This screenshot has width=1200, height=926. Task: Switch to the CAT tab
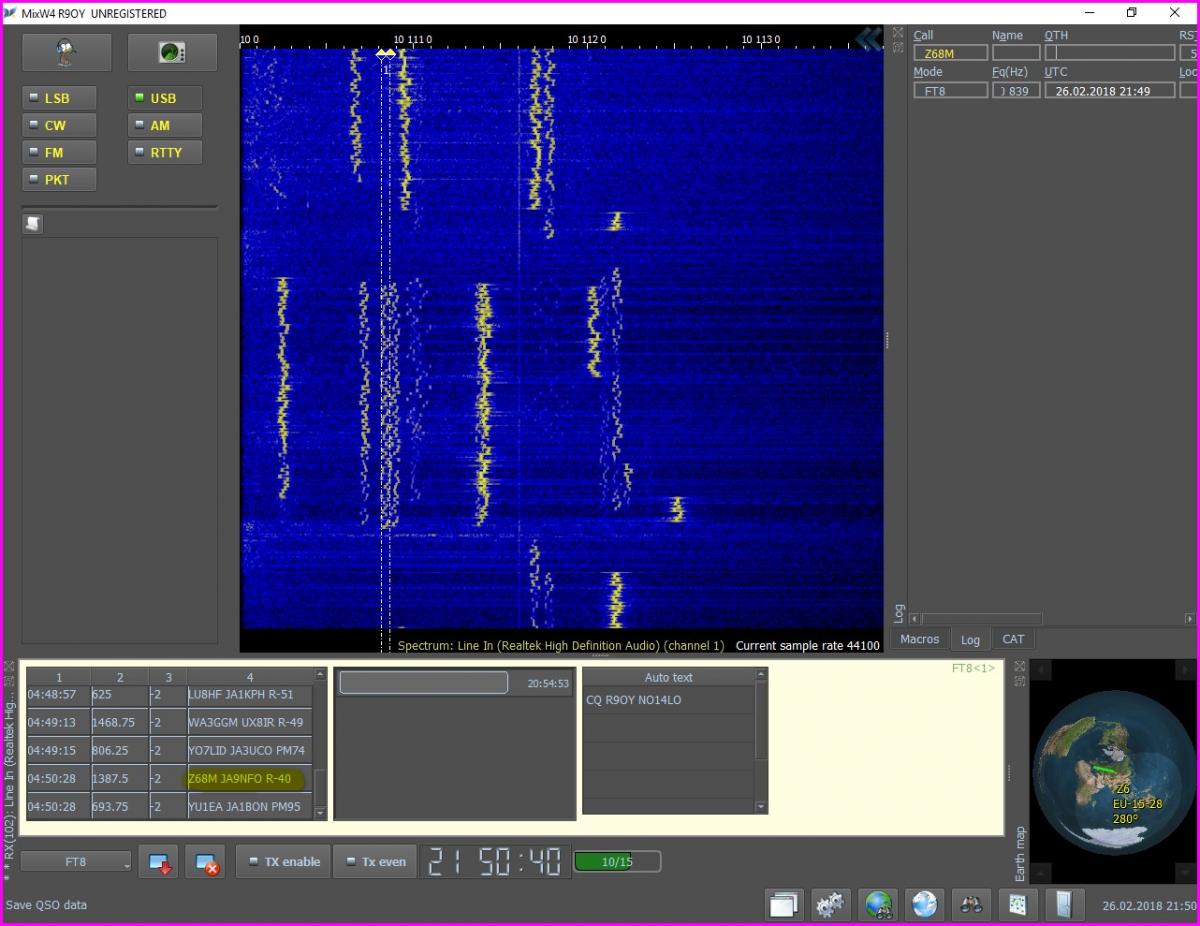tap(1013, 639)
